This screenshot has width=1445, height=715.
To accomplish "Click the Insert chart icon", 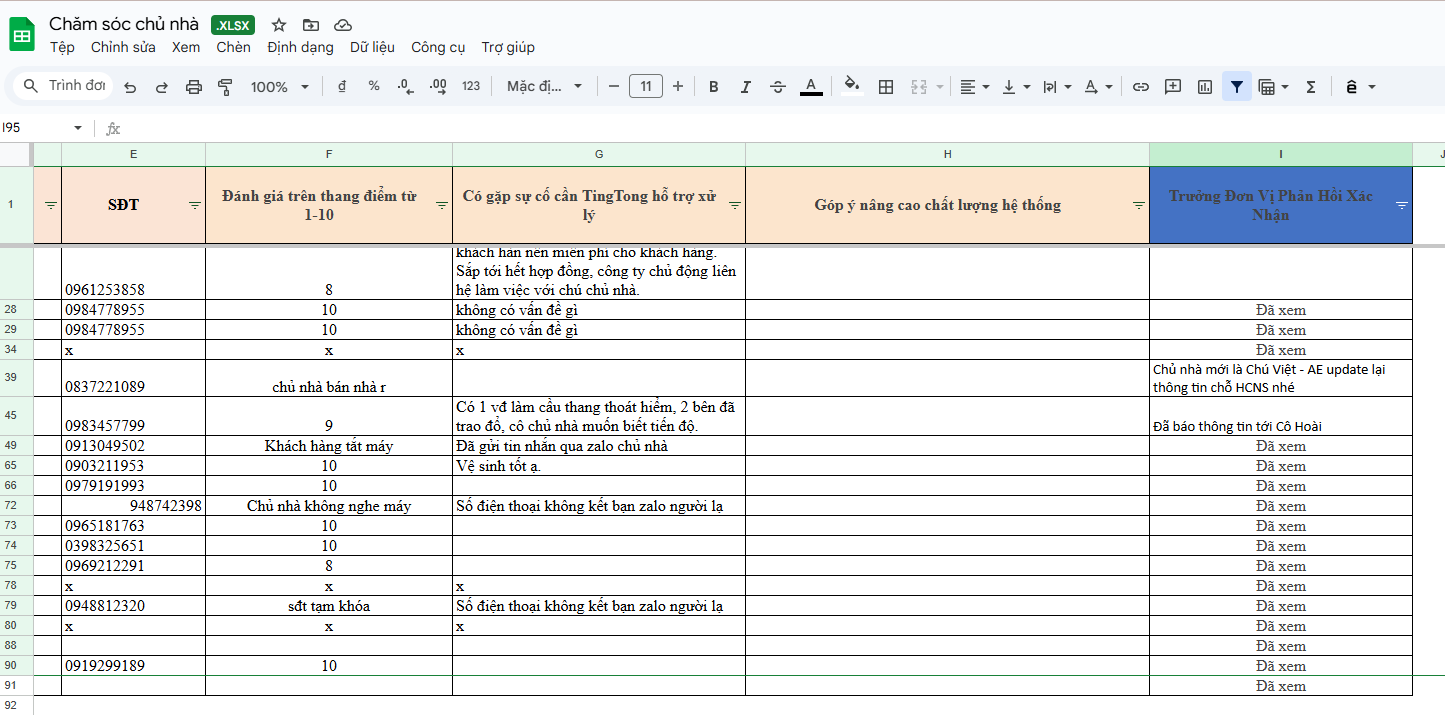I will click(1205, 87).
